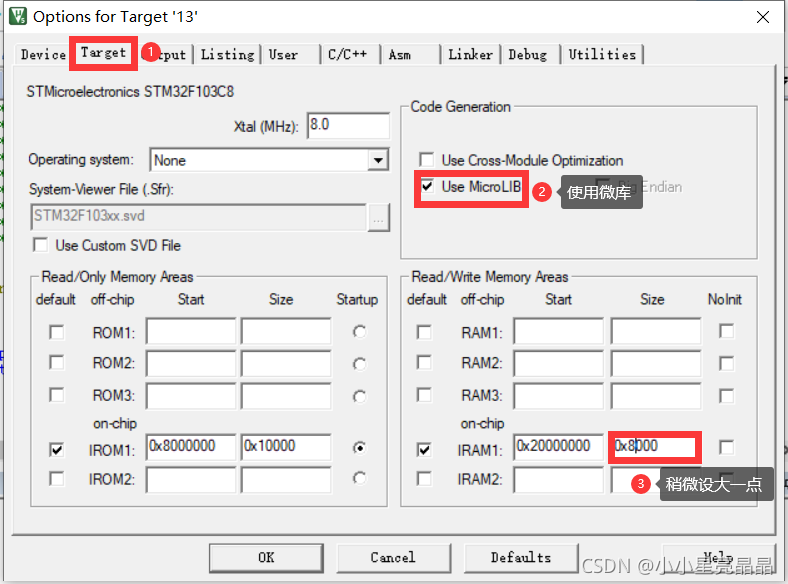
Task: Check the IROM2 default checkbox
Action: click(57, 478)
